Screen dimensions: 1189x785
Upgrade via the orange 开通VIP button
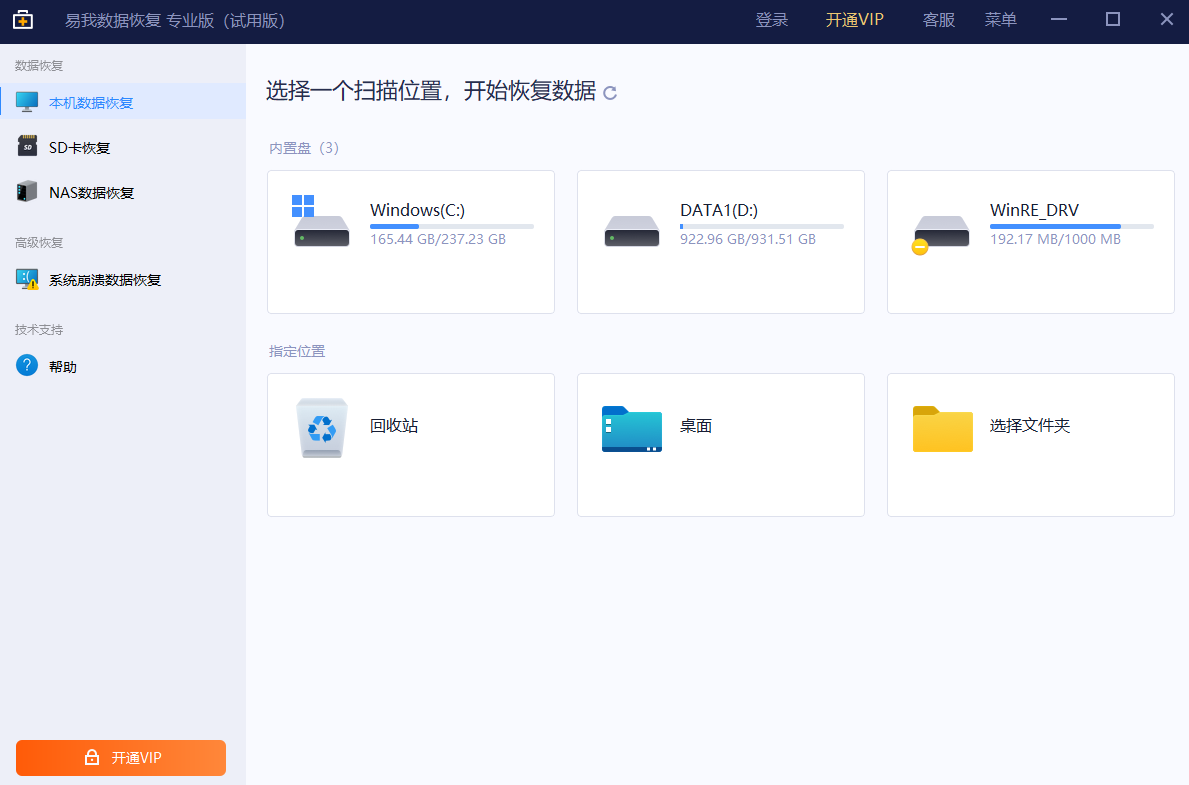pos(120,758)
